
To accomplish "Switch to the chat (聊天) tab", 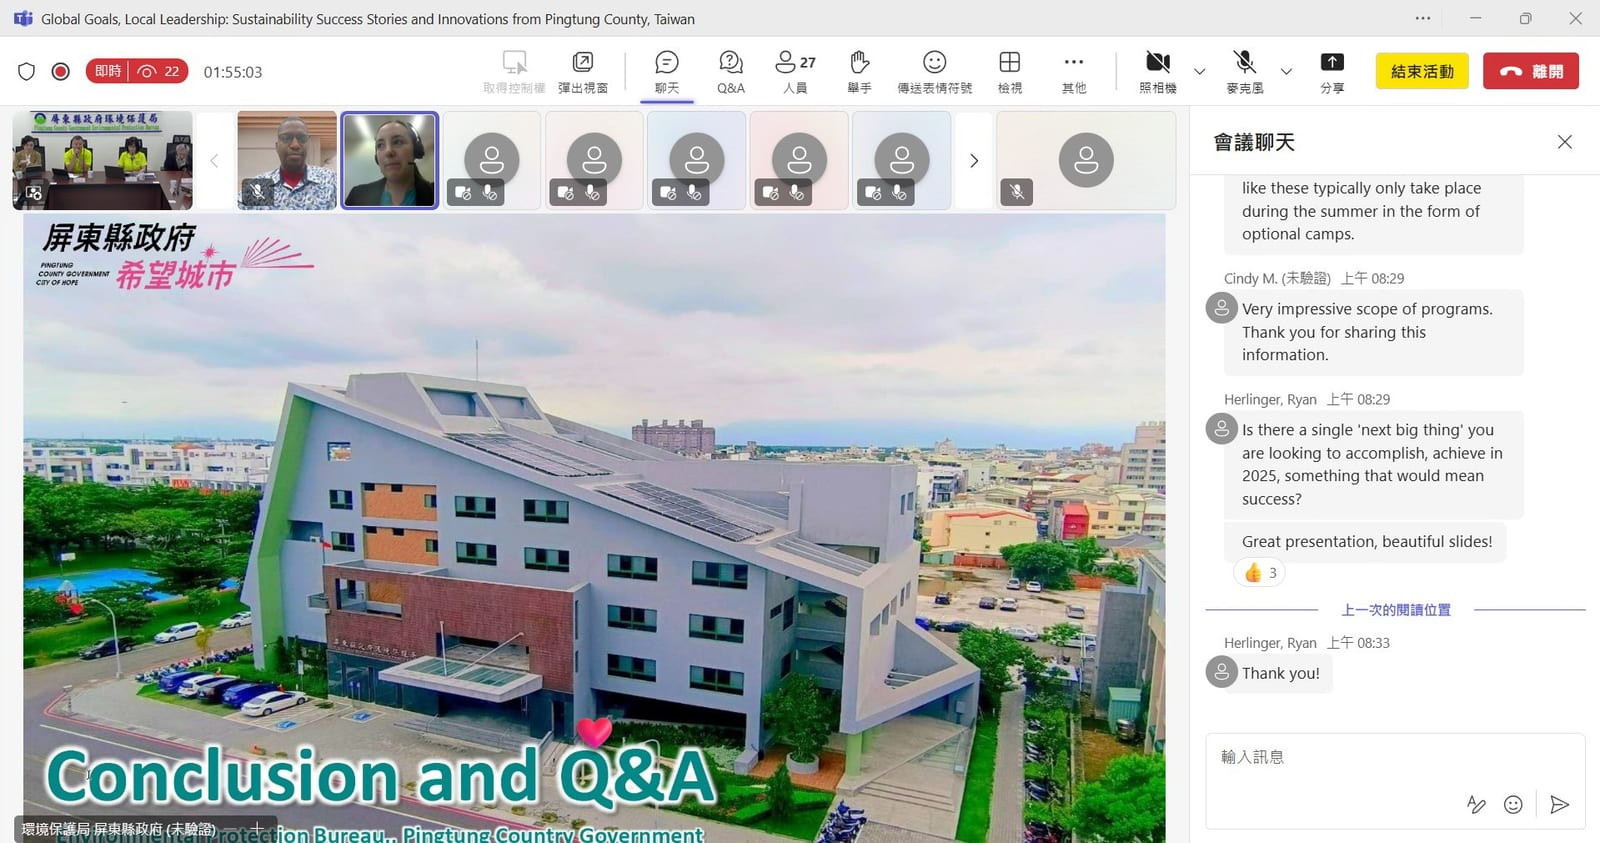I will tap(666, 72).
